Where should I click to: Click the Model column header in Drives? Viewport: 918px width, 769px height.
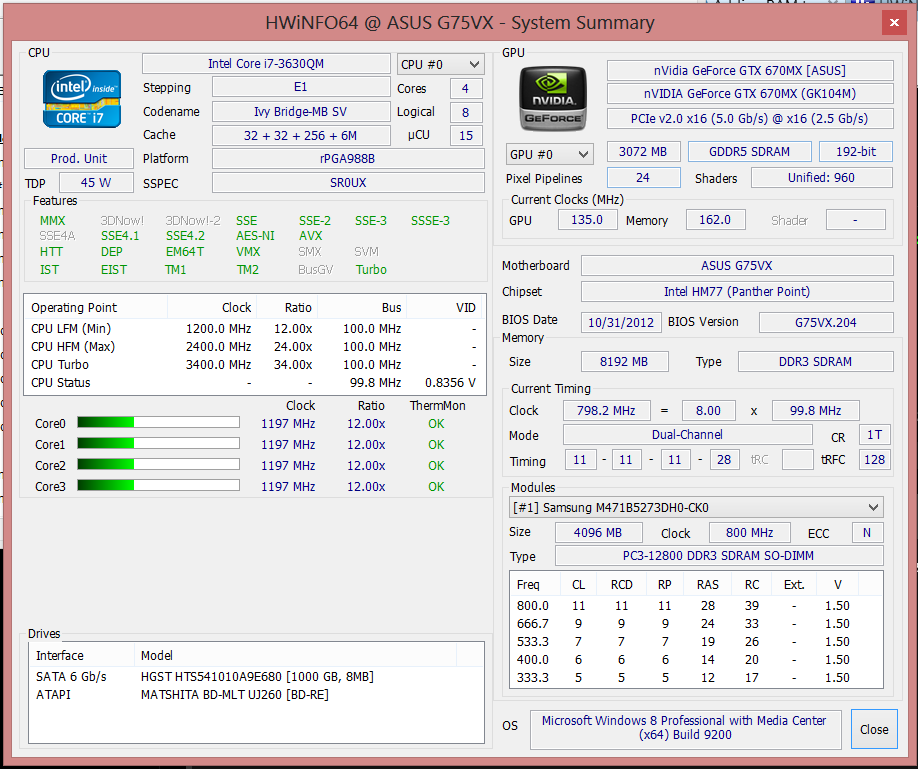296,655
